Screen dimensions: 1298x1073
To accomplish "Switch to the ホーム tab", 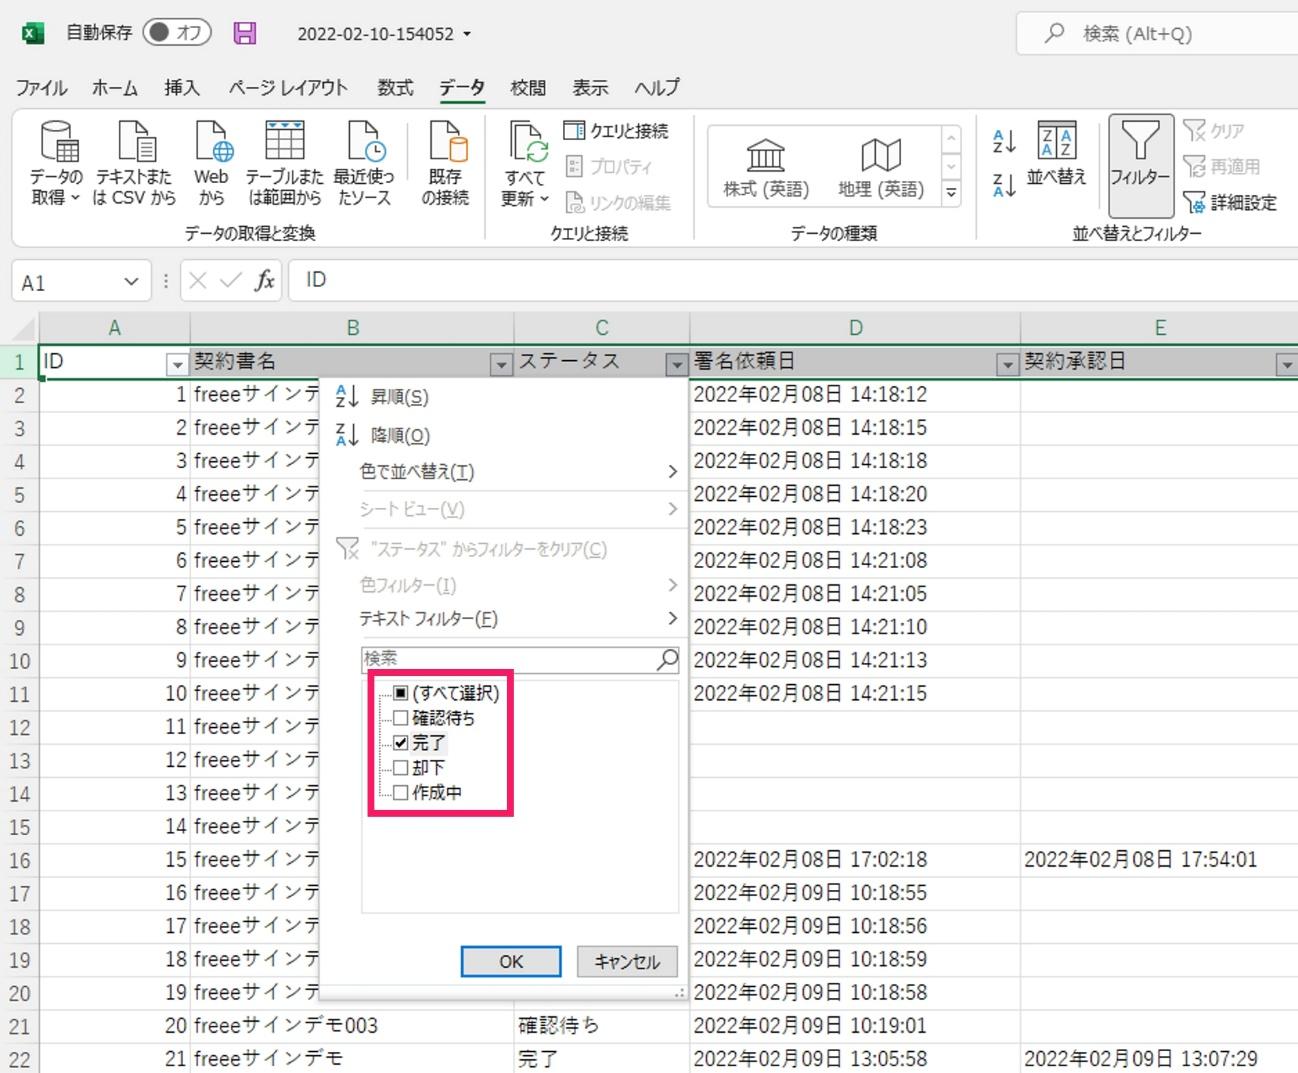I will point(115,88).
